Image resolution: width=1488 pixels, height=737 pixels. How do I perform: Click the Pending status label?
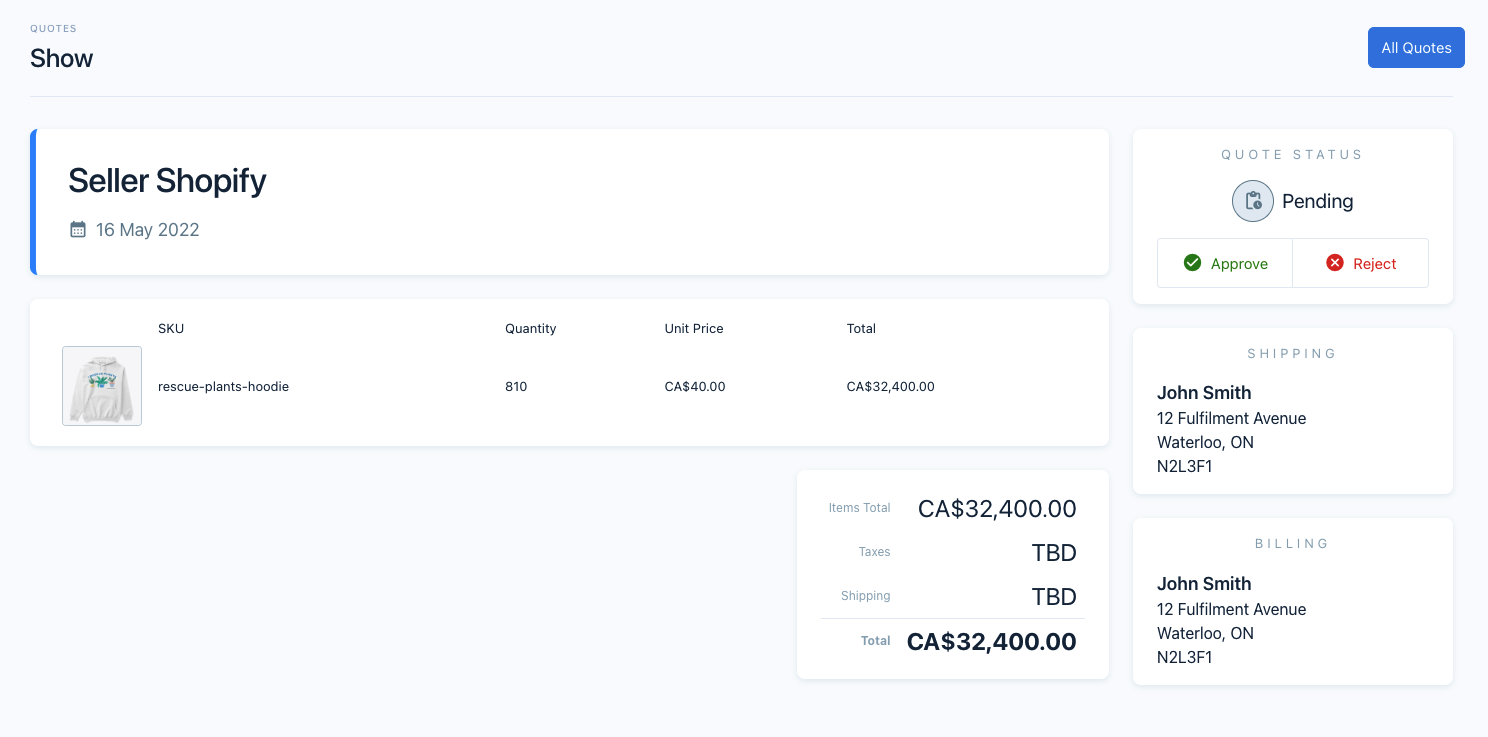coord(1317,201)
